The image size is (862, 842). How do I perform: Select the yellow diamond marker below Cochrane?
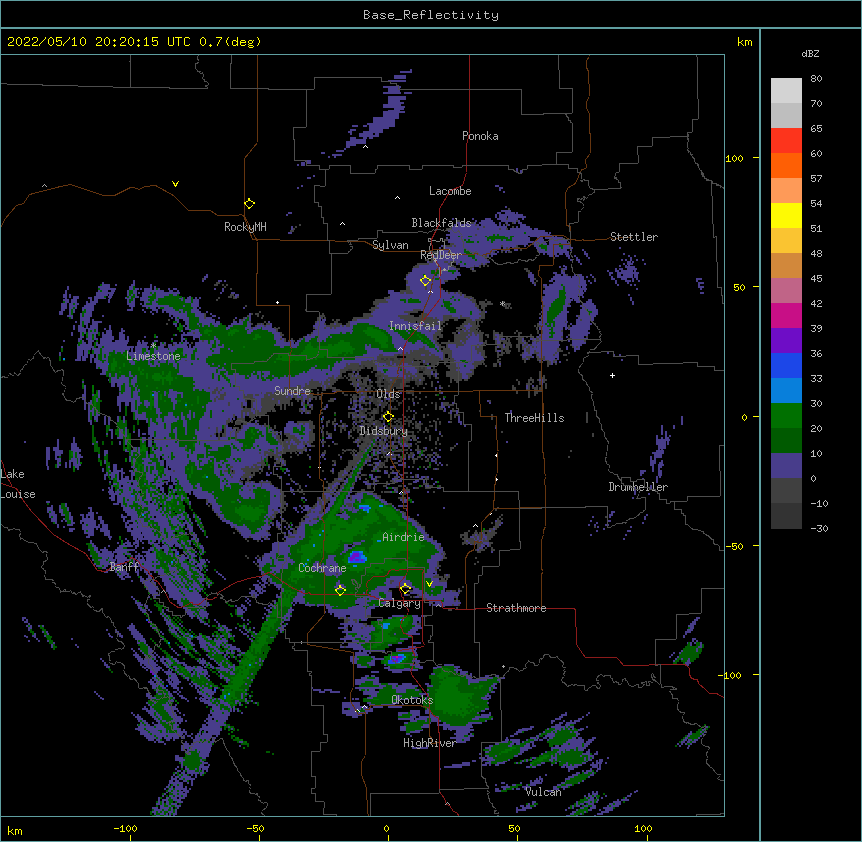click(340, 590)
